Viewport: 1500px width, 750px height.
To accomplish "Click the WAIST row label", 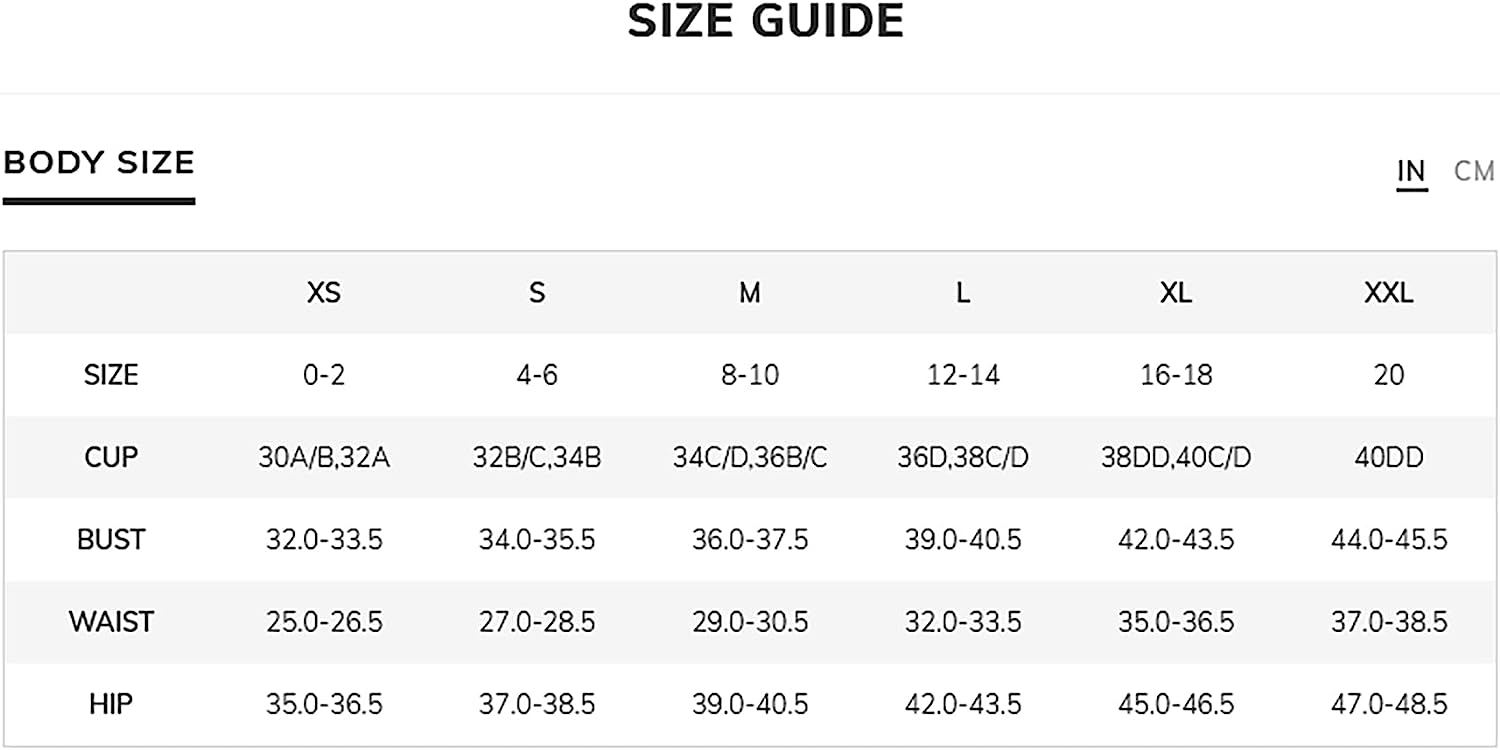I will coord(111,622).
